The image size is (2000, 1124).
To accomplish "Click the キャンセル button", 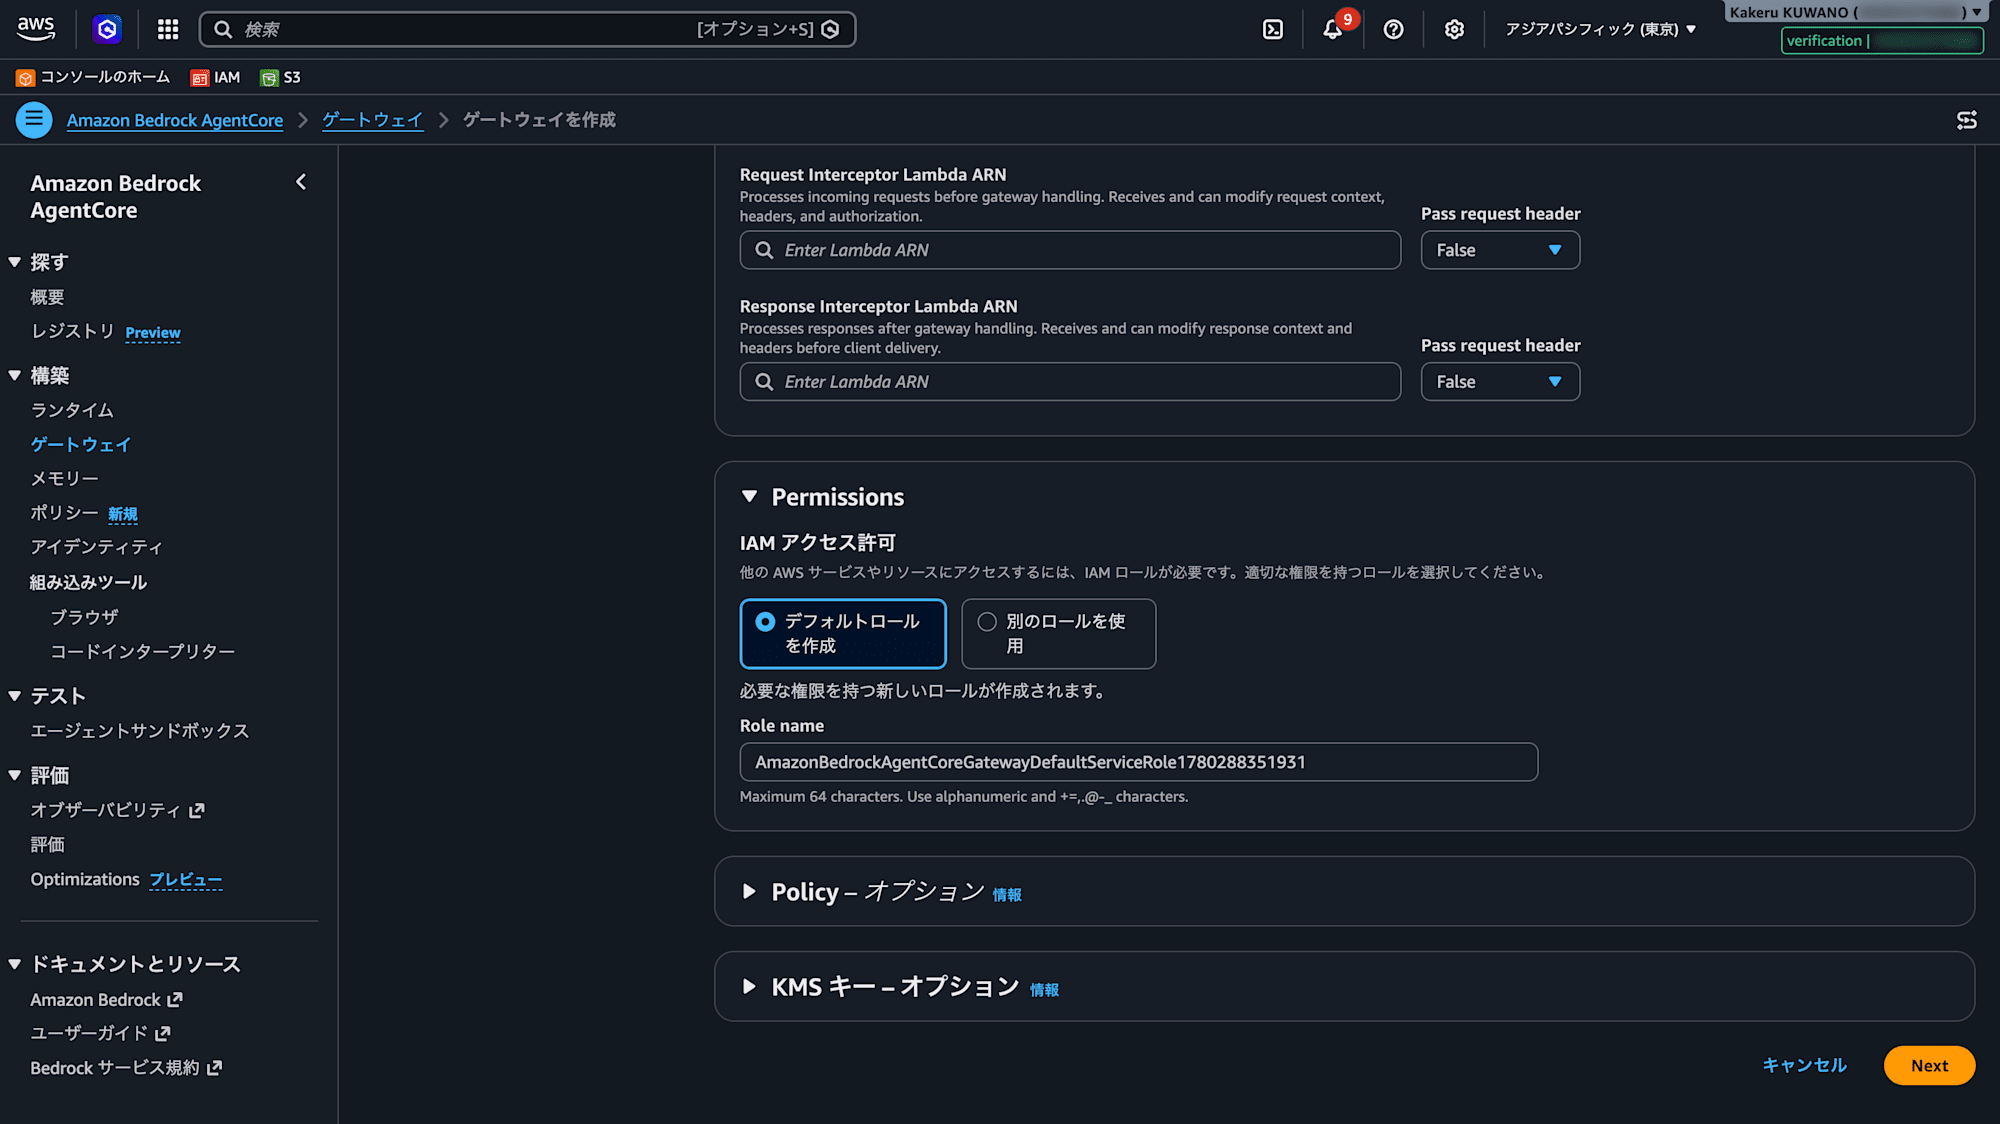I will pos(1804,1065).
